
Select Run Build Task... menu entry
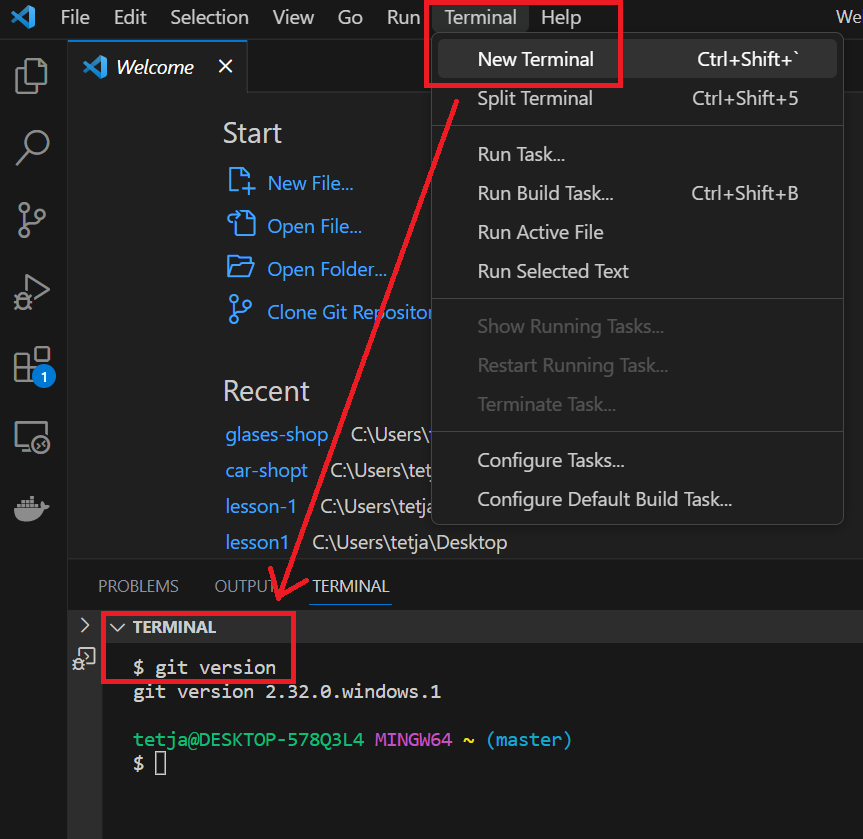coord(637,193)
